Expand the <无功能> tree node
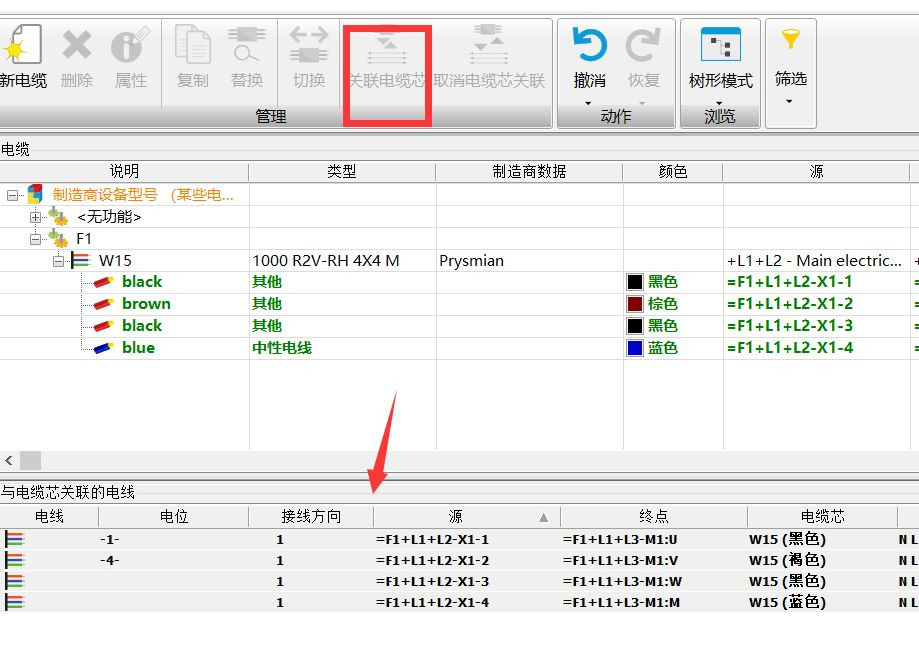The image size is (919, 652). click(36, 217)
